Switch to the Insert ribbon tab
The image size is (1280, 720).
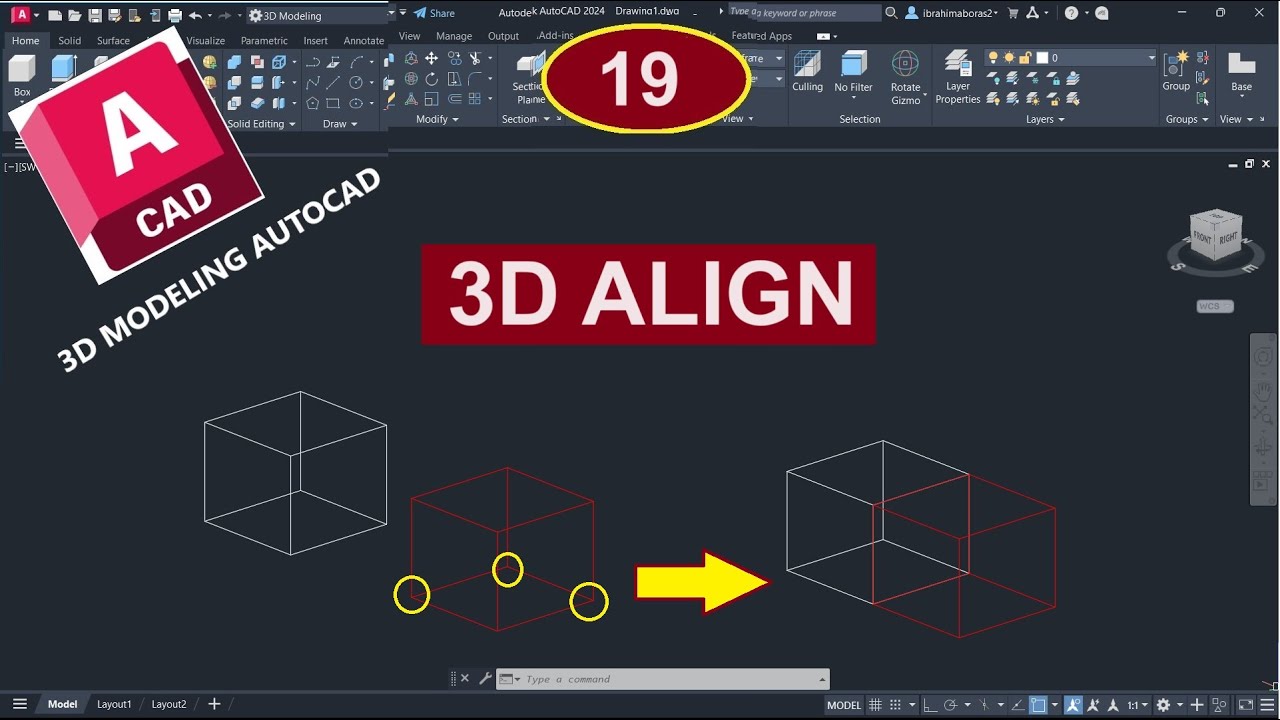(x=315, y=41)
